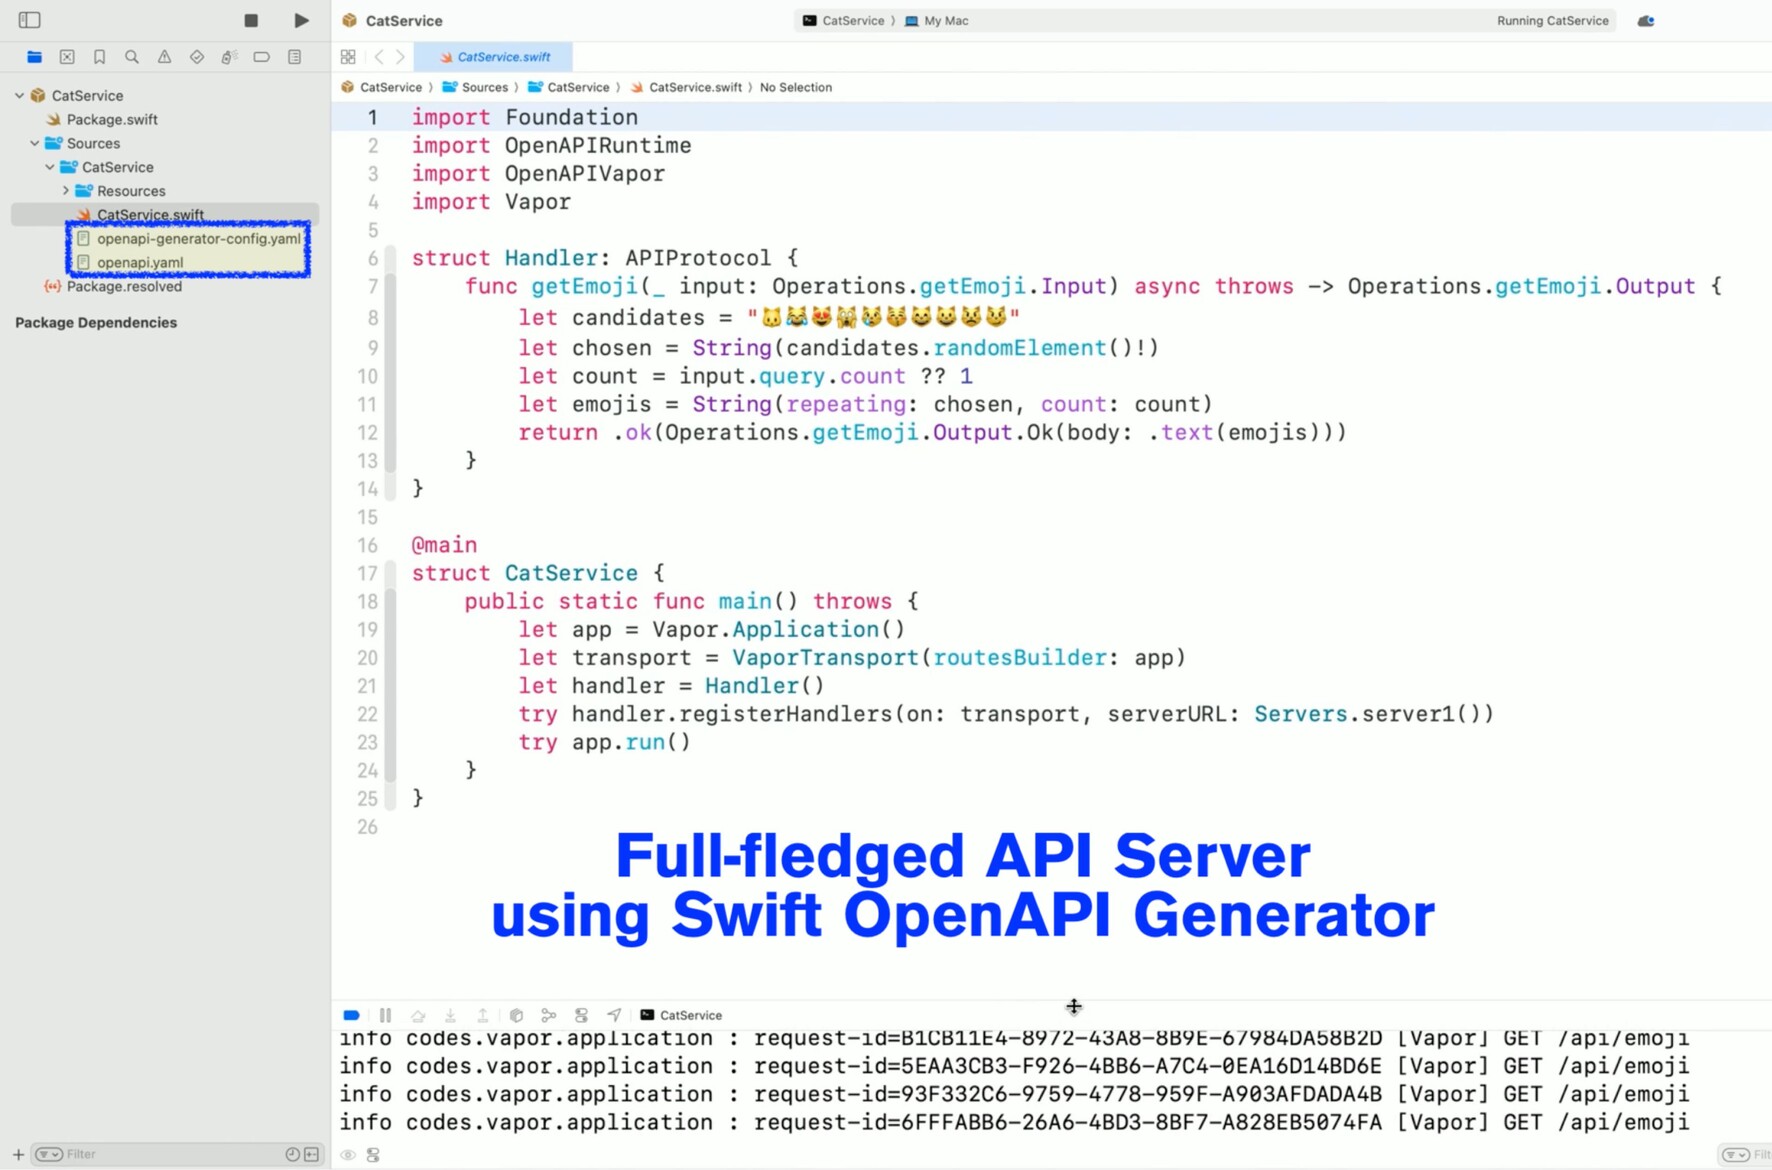Collapse the Sources folder
This screenshot has height=1170, width=1772.
[x=35, y=143]
